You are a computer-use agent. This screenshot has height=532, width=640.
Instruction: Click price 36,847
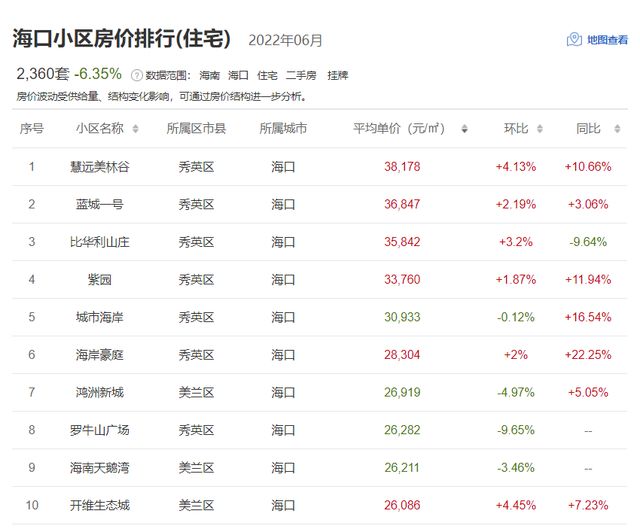[x=402, y=204]
